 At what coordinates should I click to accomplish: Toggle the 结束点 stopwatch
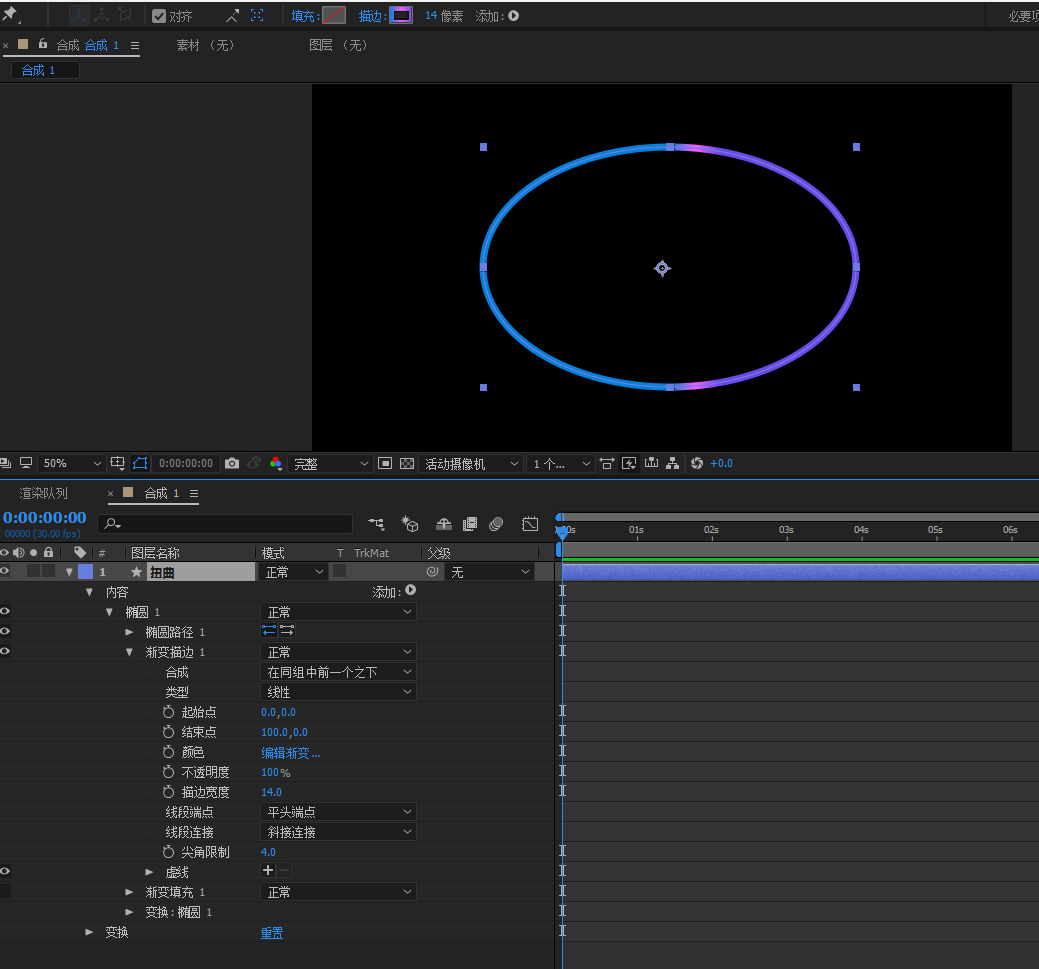pos(168,732)
